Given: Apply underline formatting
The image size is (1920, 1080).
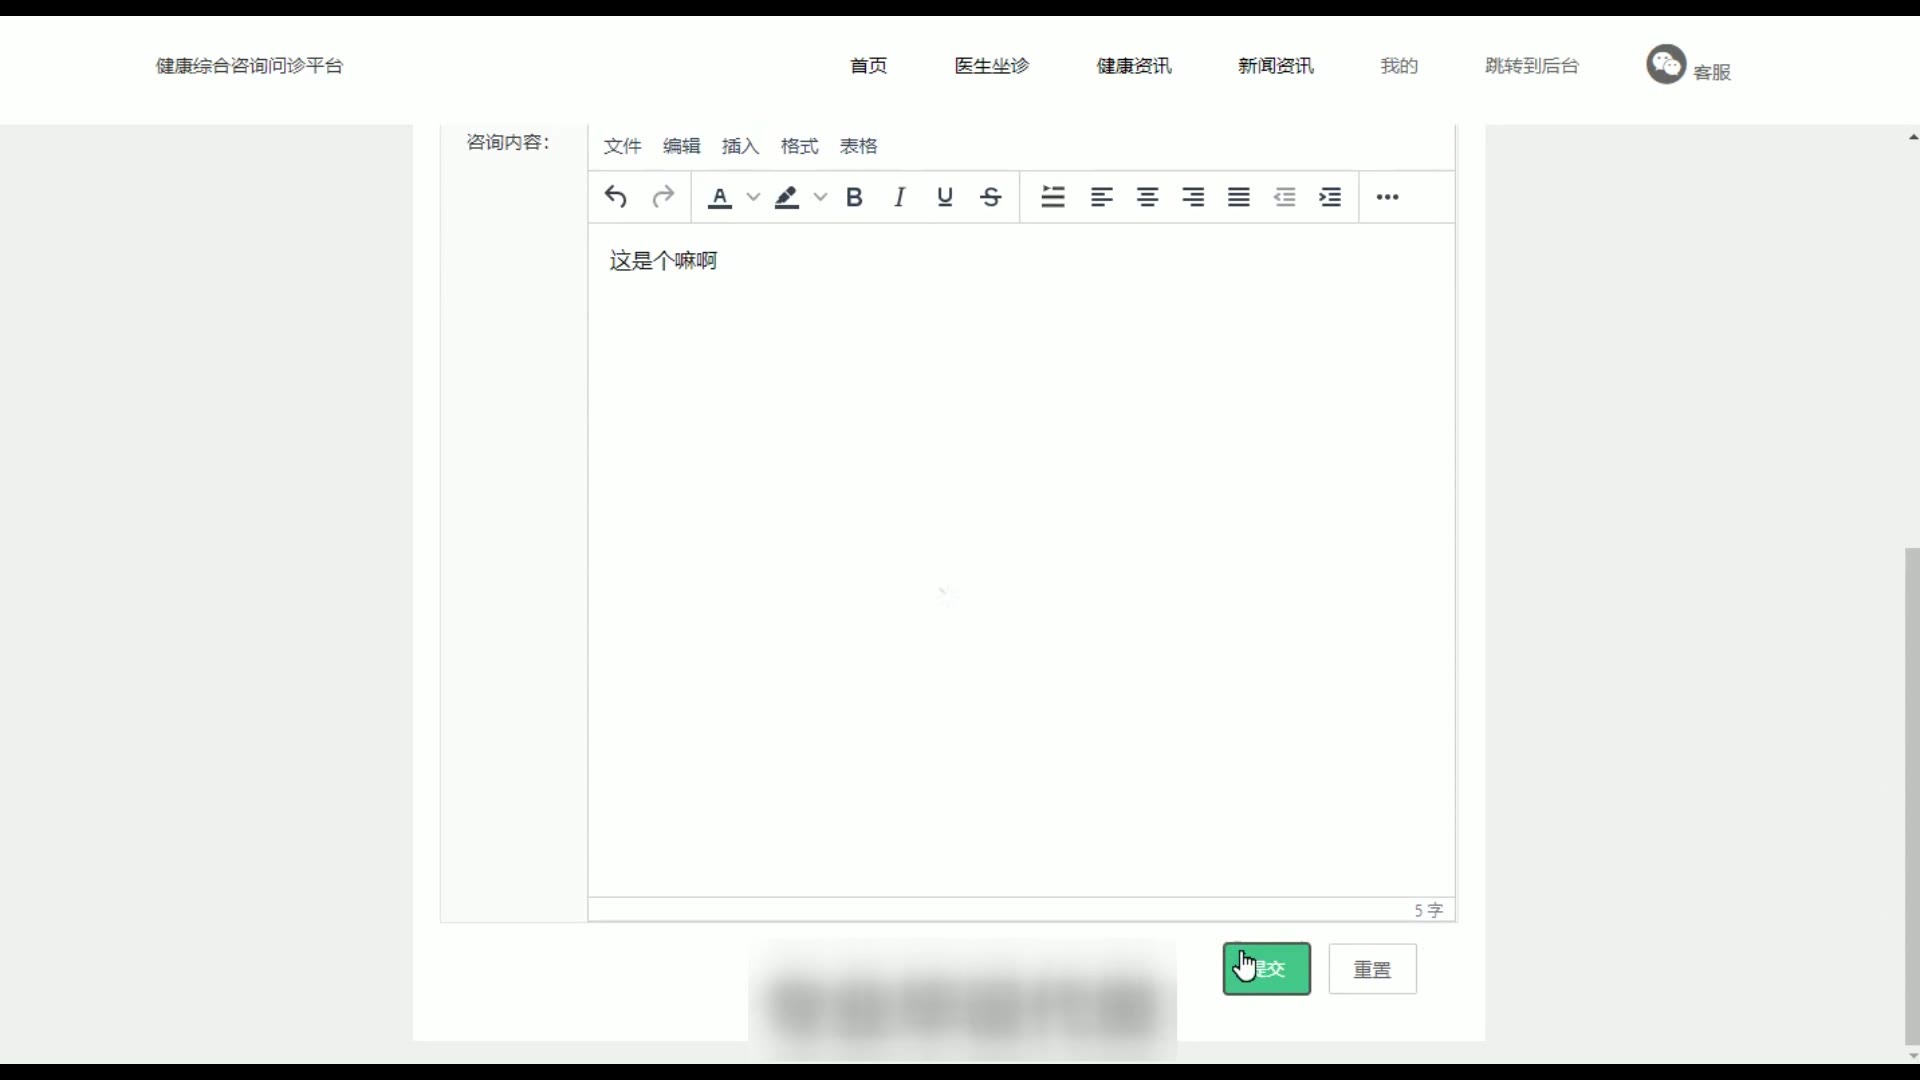Looking at the screenshot, I should pyautogui.click(x=945, y=197).
